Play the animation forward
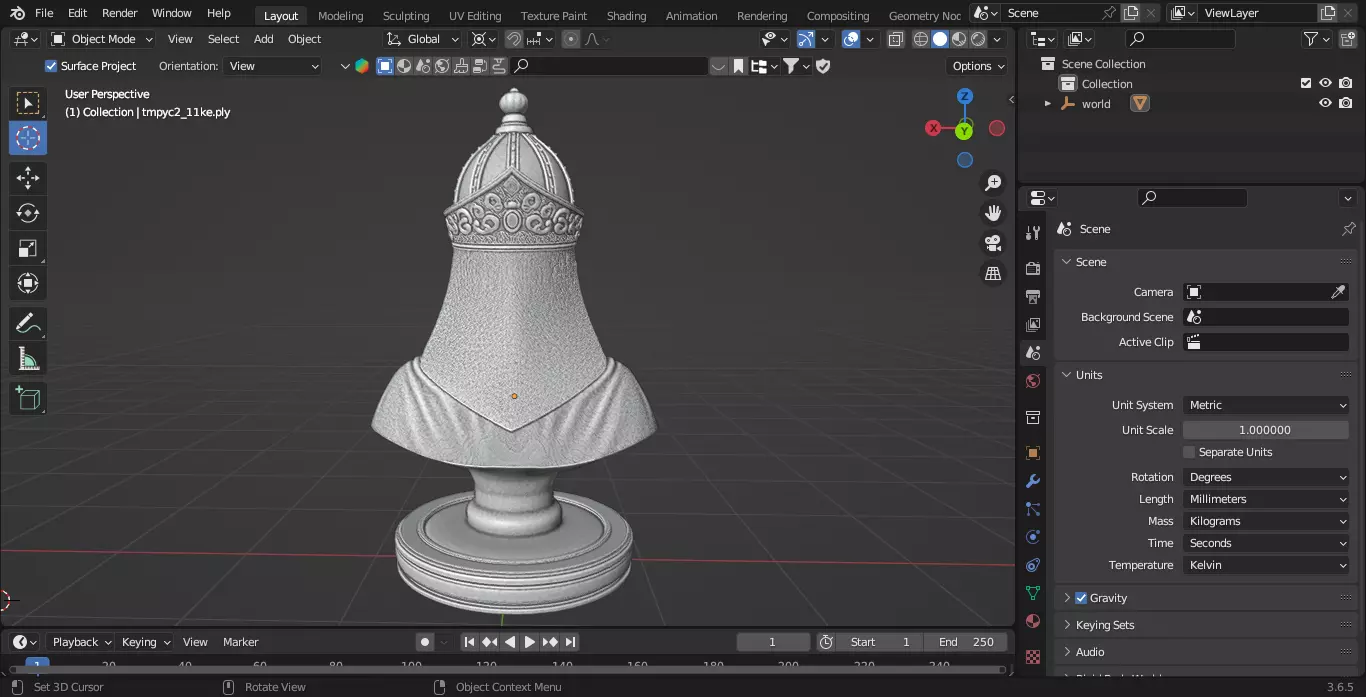 pos(530,642)
